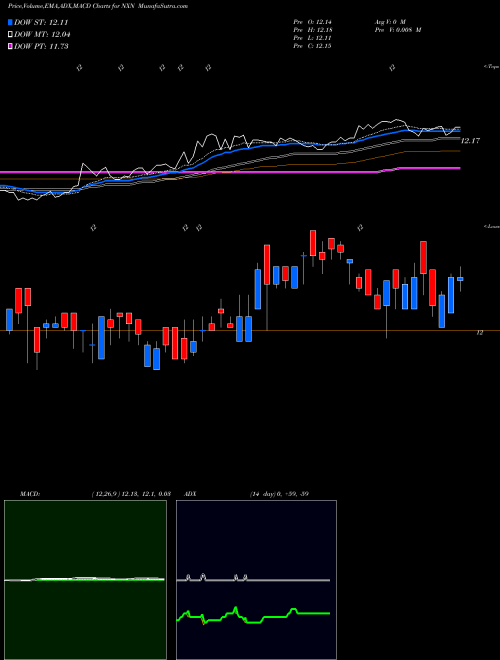Click the '12' price level label by the orange line
This screenshot has height=660, width=500.
479,333
